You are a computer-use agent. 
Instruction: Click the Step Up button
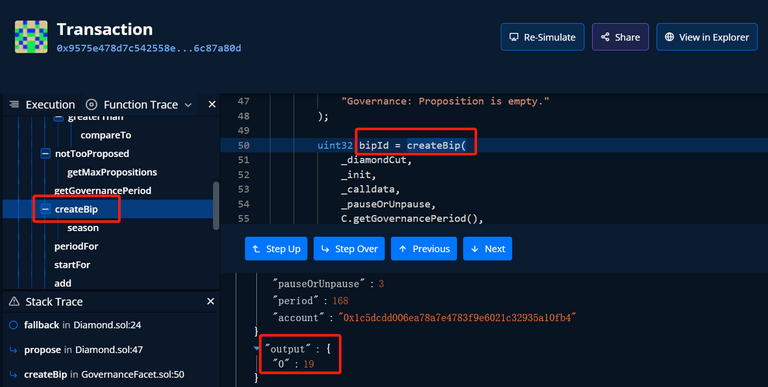click(276, 249)
